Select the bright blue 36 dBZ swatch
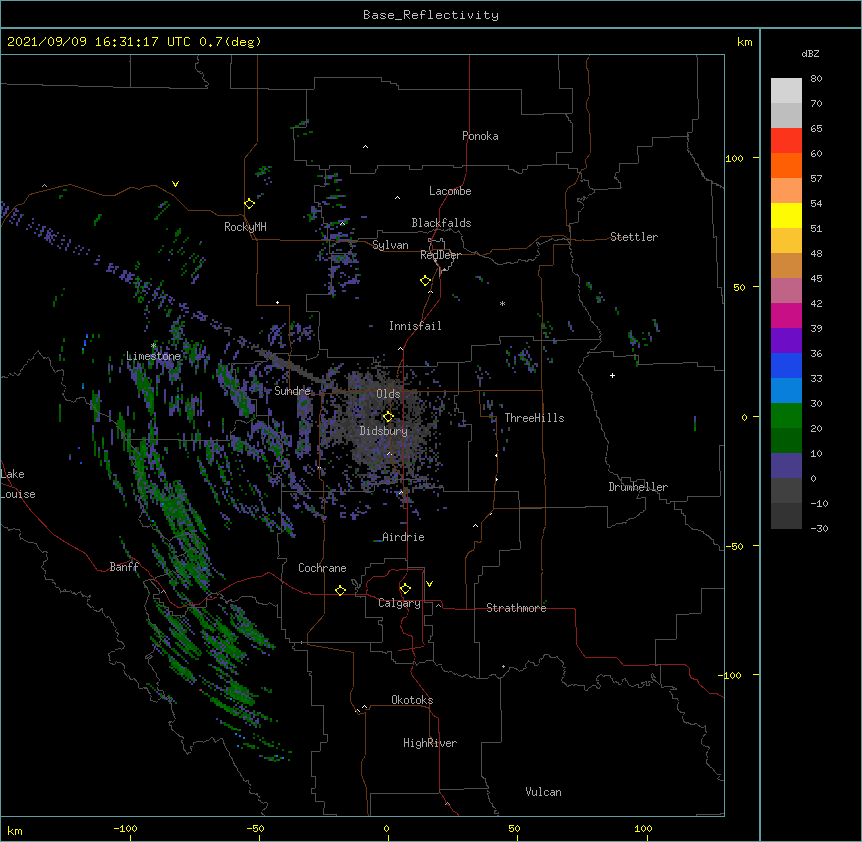This screenshot has height=842, width=862. click(786, 365)
